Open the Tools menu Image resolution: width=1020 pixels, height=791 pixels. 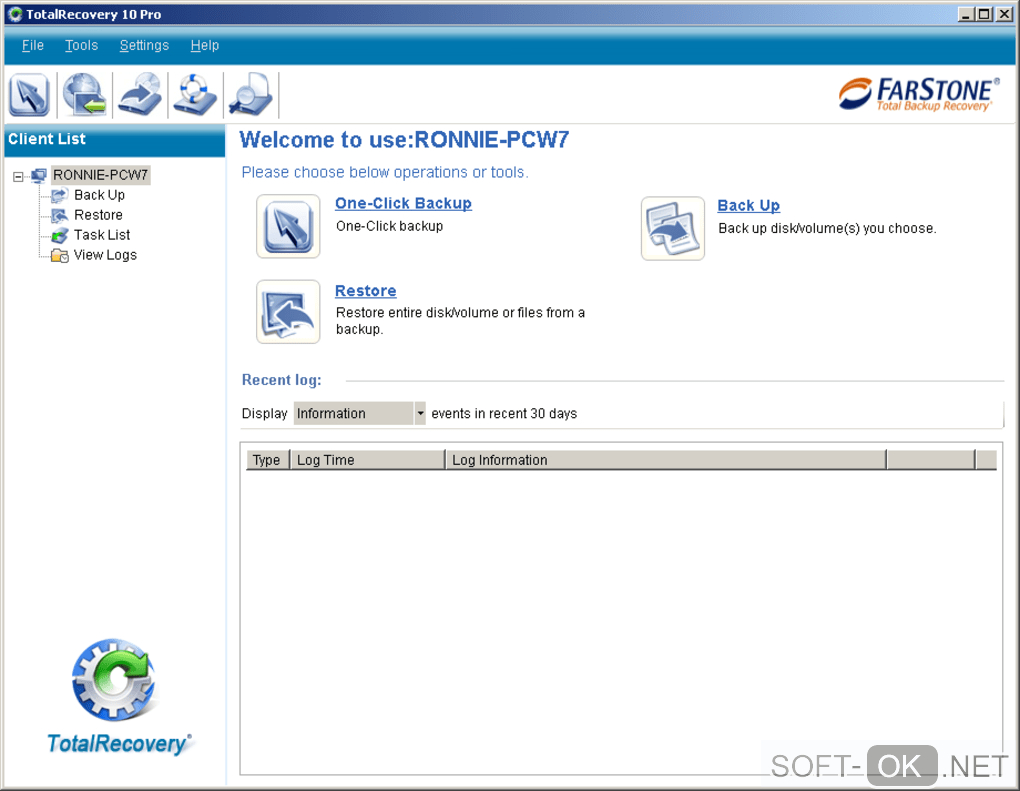point(81,46)
